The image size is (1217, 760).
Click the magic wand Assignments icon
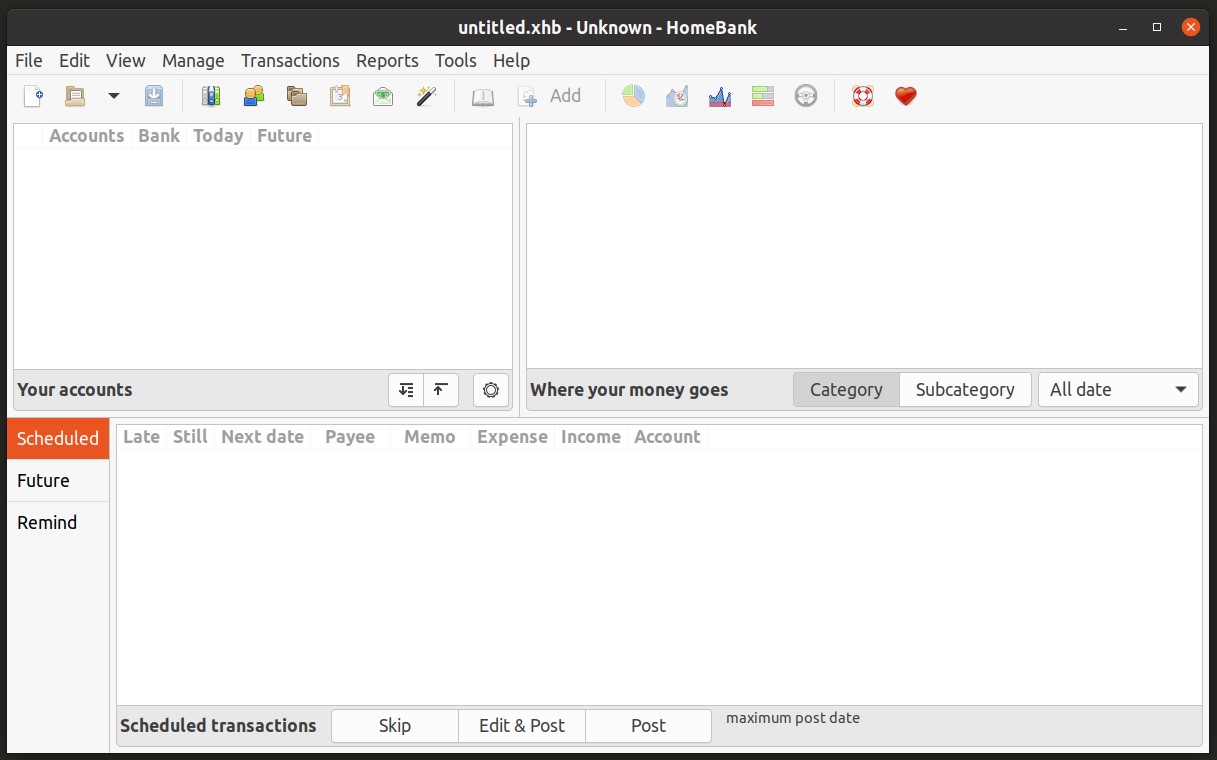[427, 96]
